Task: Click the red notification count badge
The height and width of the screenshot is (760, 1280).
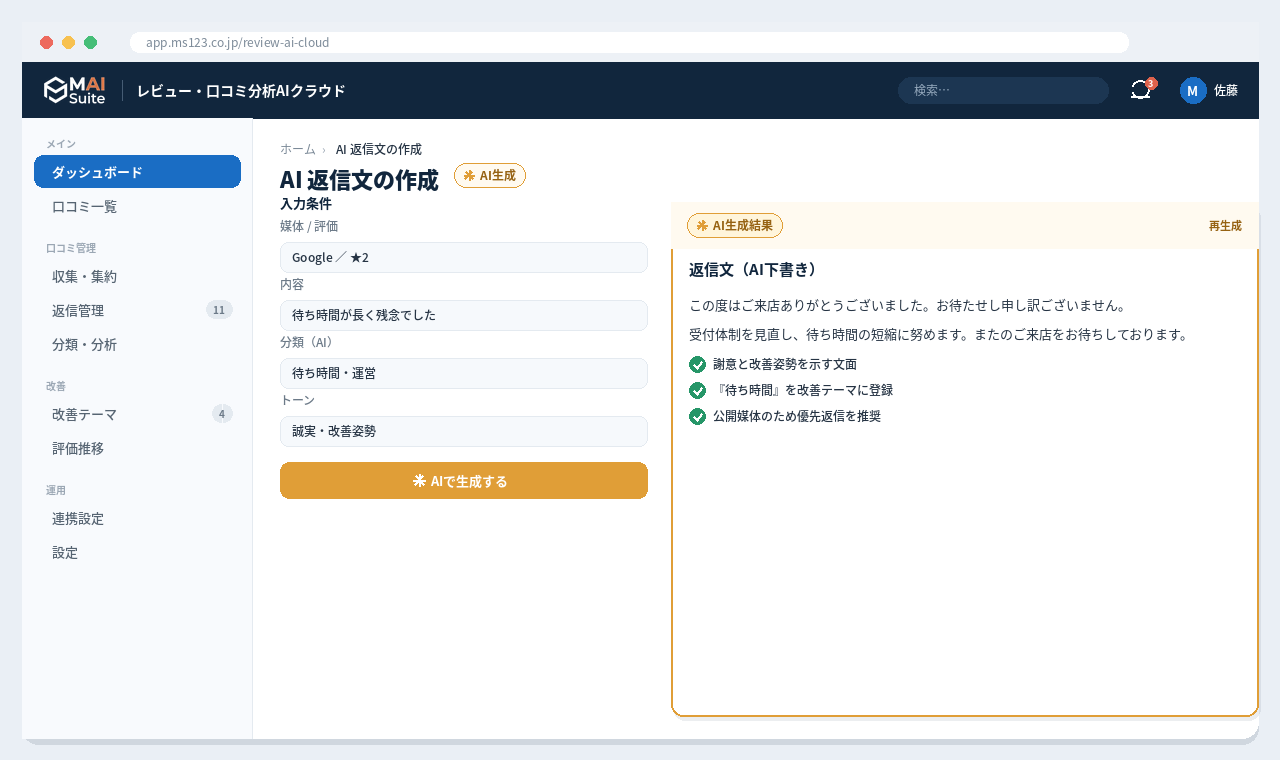Action: (x=1151, y=83)
